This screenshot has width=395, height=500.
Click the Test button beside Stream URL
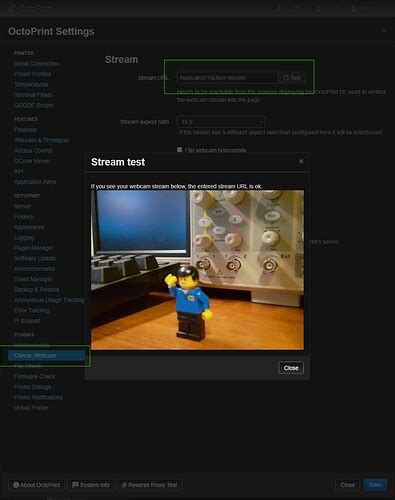pyautogui.click(x=292, y=78)
